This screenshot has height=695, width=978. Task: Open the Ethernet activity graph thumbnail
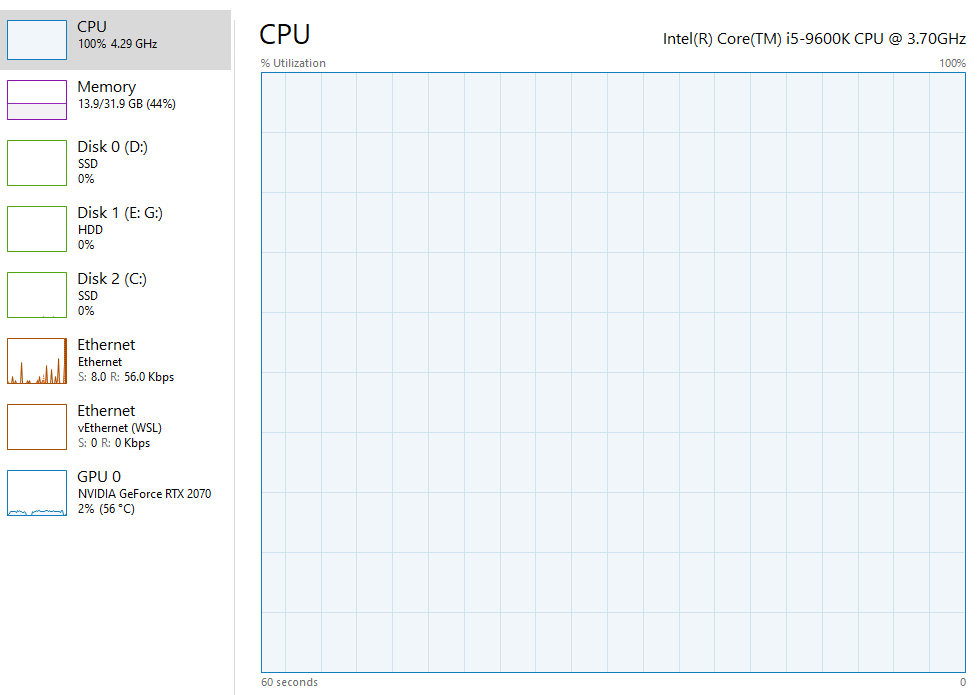(37, 361)
